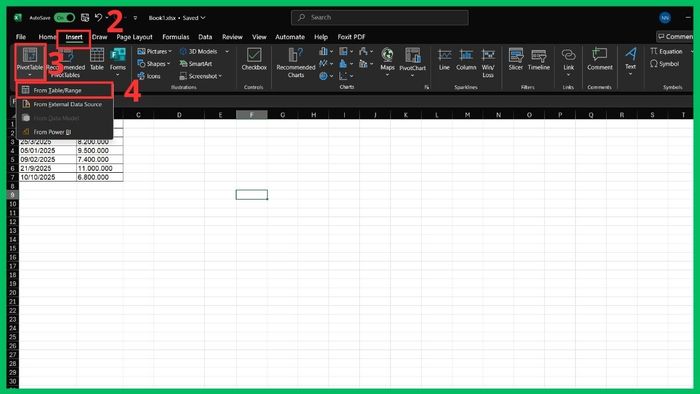Insert a new Comment from ribbon
Image resolution: width=700 pixels, height=394 pixels.
point(600,59)
